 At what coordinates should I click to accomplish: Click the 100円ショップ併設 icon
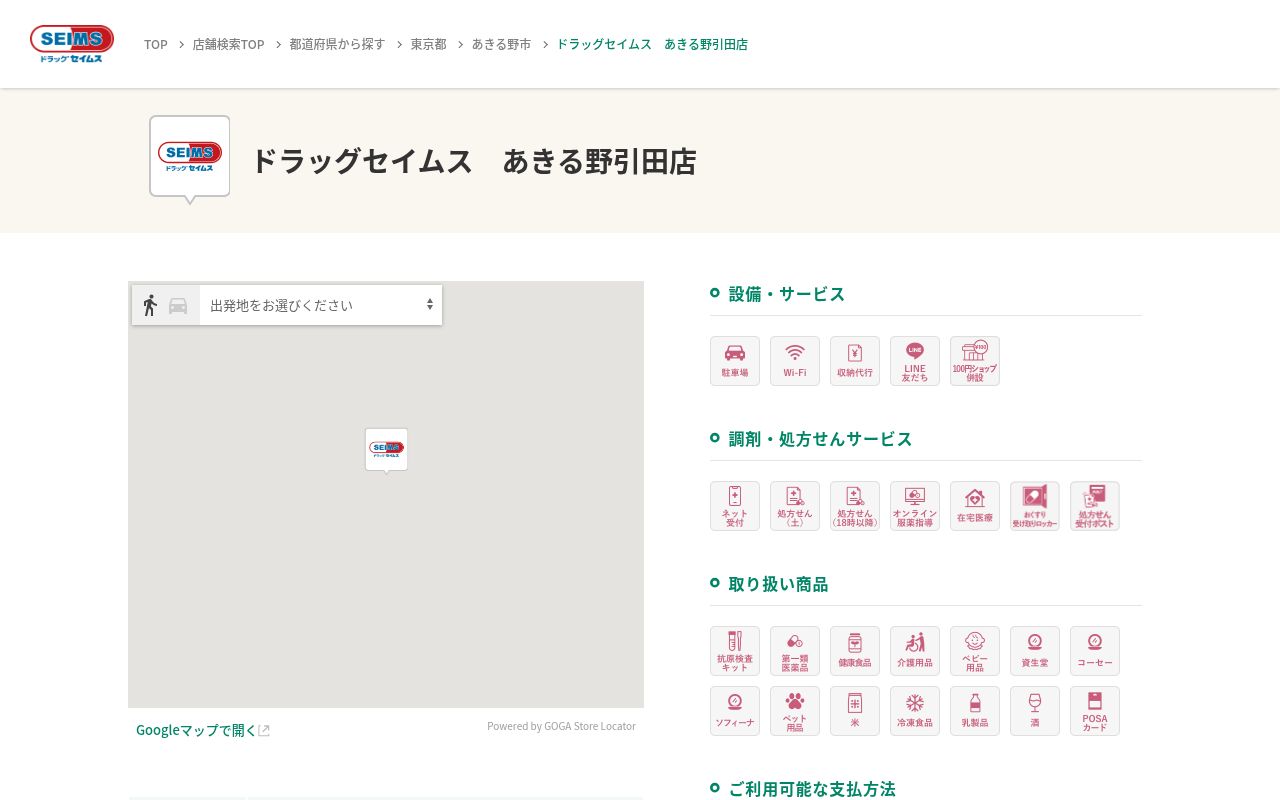coord(975,361)
